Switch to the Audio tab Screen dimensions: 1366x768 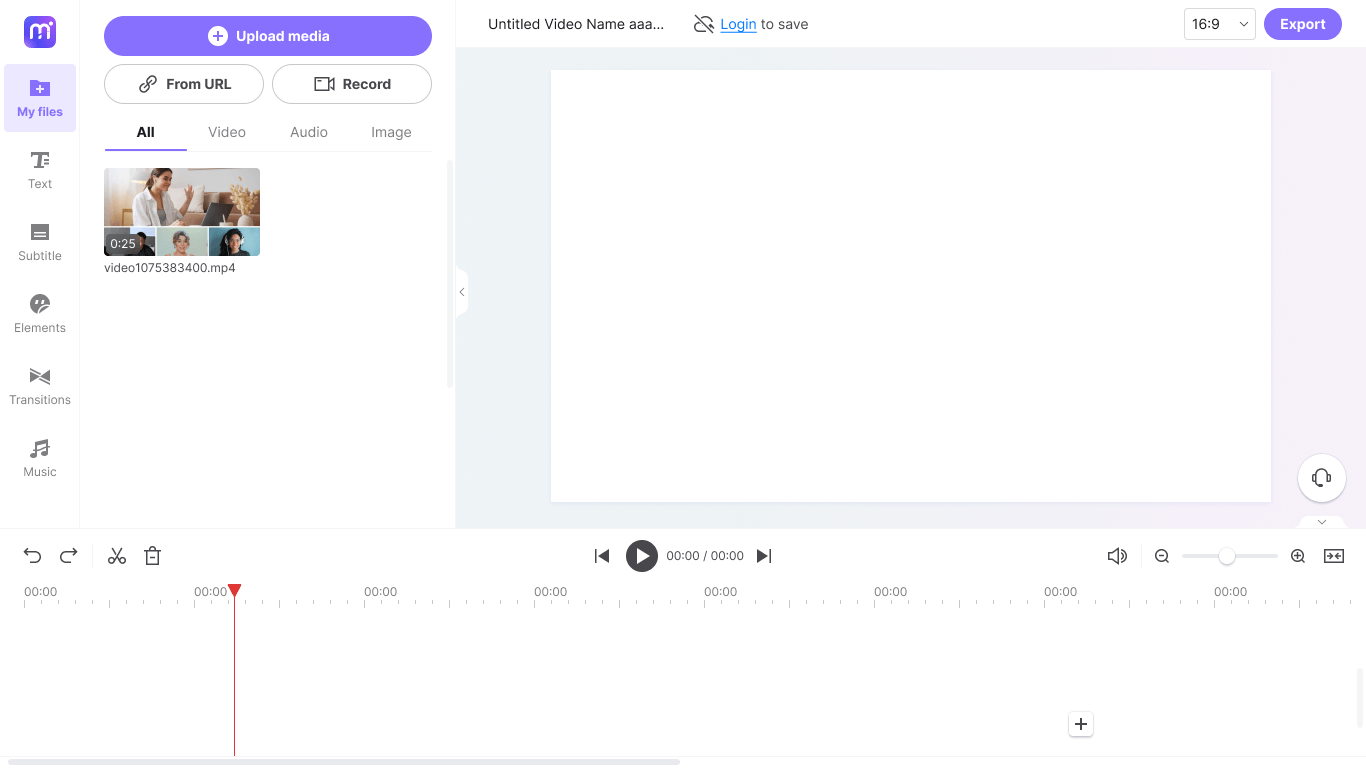tap(309, 132)
